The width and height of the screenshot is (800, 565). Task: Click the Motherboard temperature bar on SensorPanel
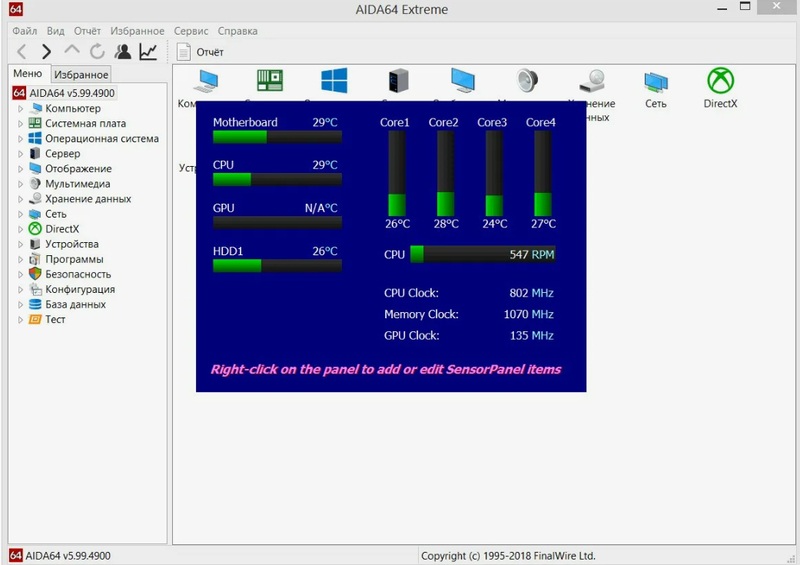278,137
